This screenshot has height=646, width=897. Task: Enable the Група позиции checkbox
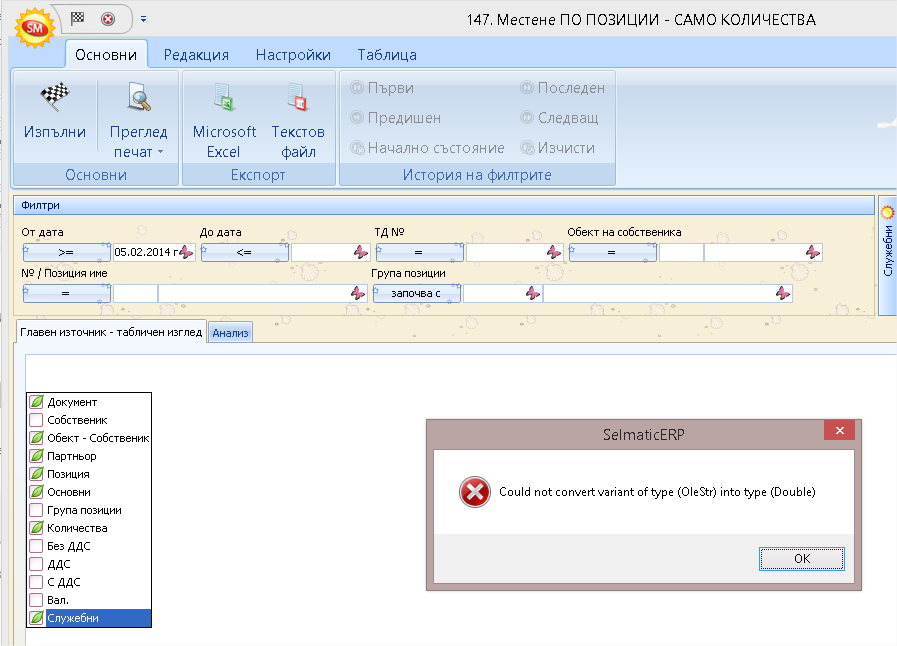tap(37, 510)
